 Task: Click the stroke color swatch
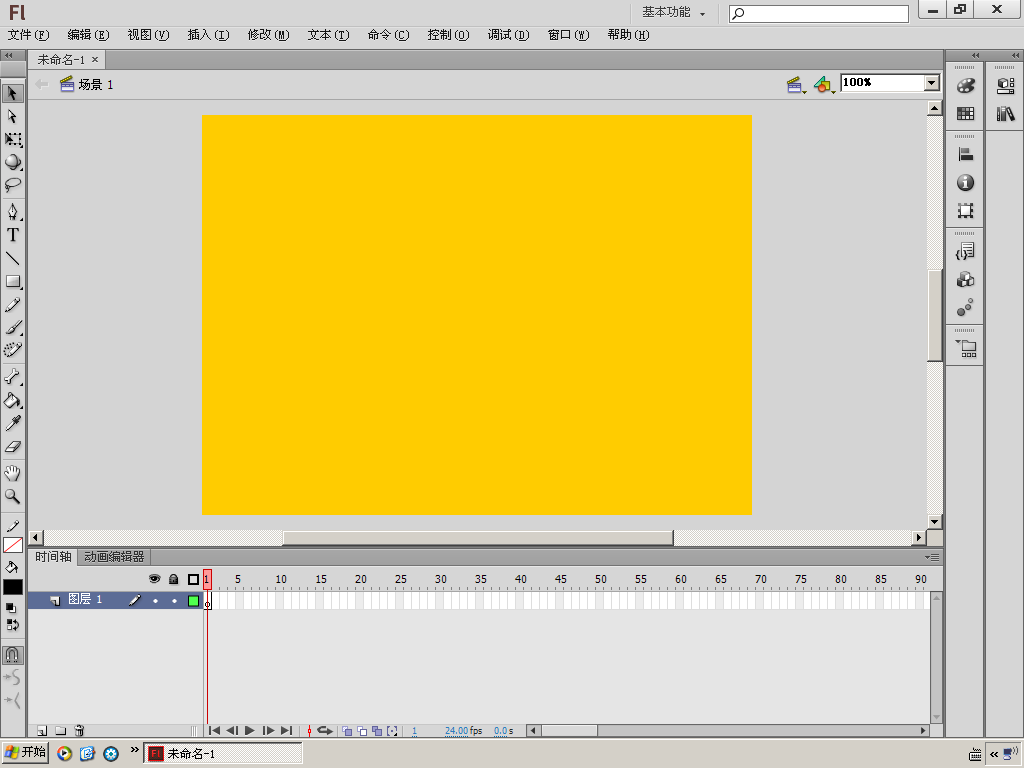coord(13,545)
